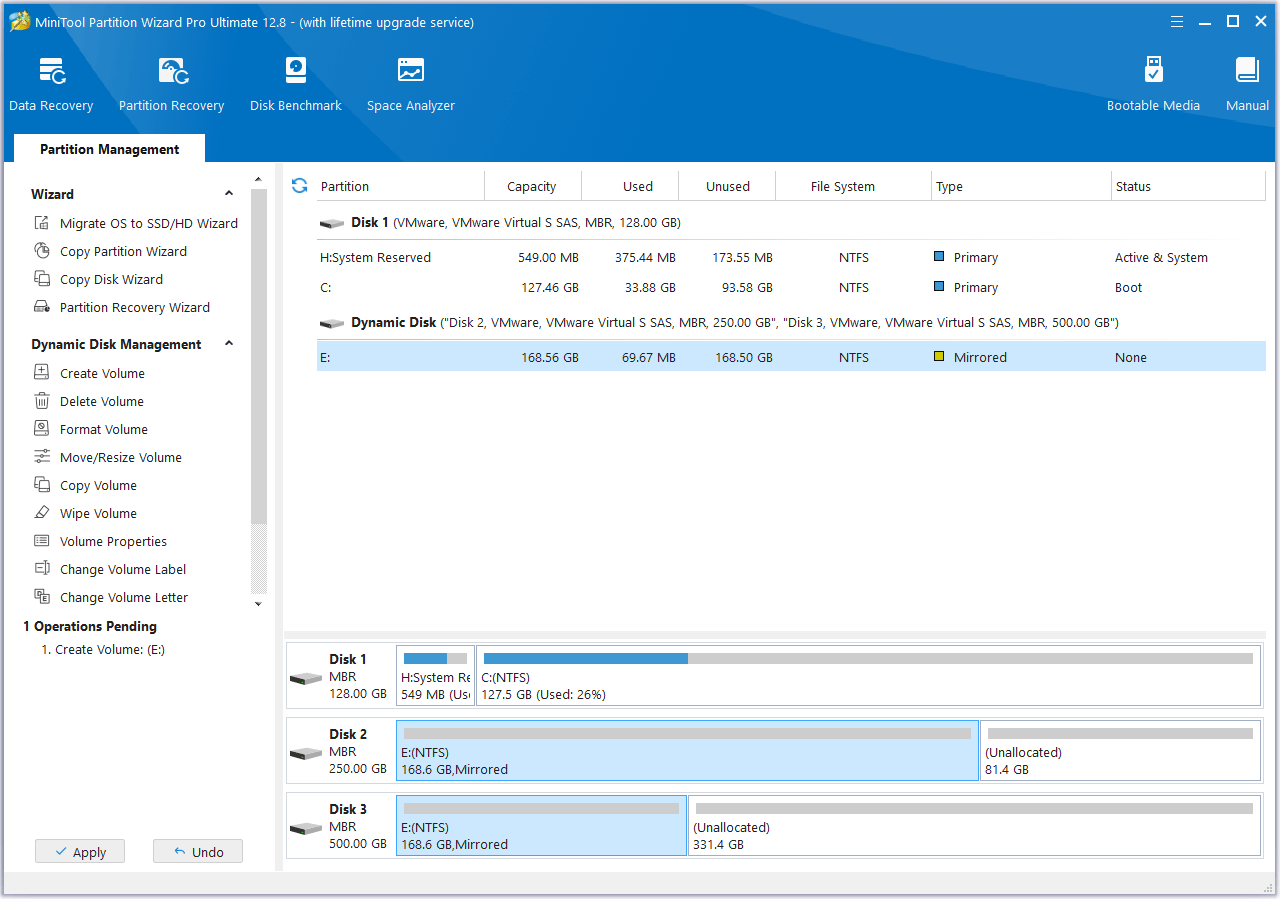Click the Copy Partition Wizard icon
The image size is (1280, 899).
click(x=42, y=251)
